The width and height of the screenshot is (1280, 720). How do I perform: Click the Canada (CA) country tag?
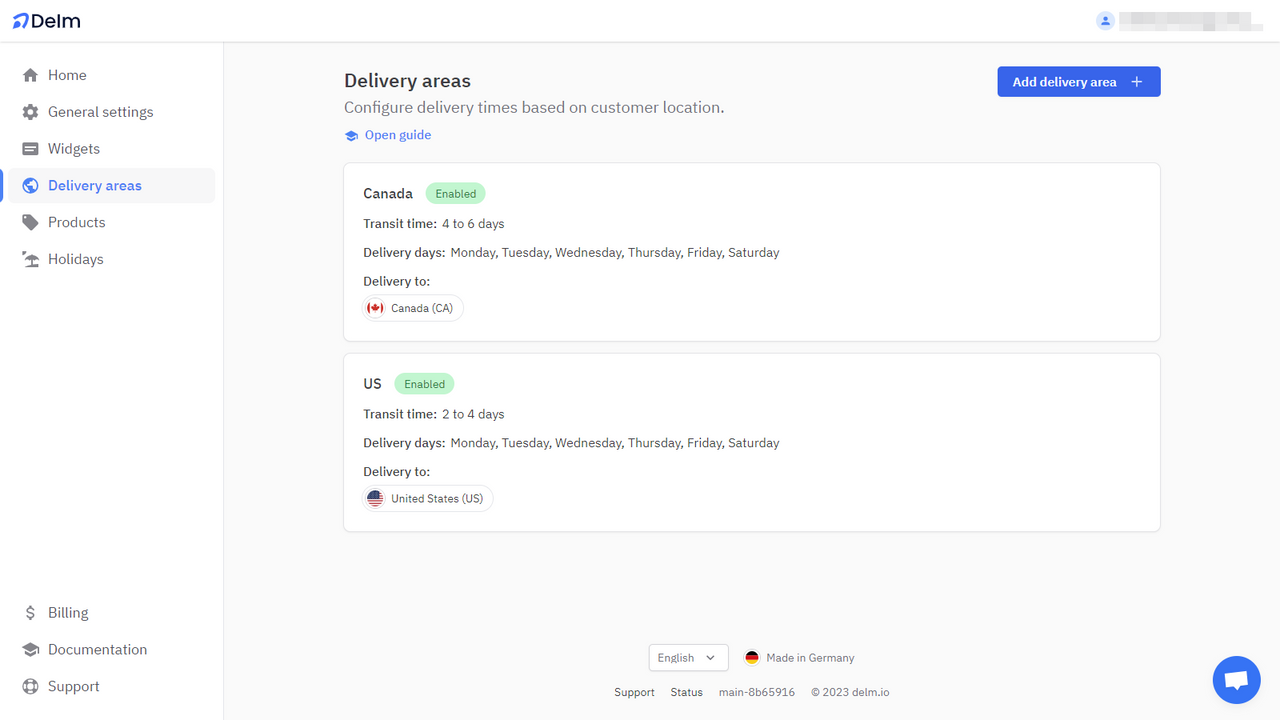412,307
